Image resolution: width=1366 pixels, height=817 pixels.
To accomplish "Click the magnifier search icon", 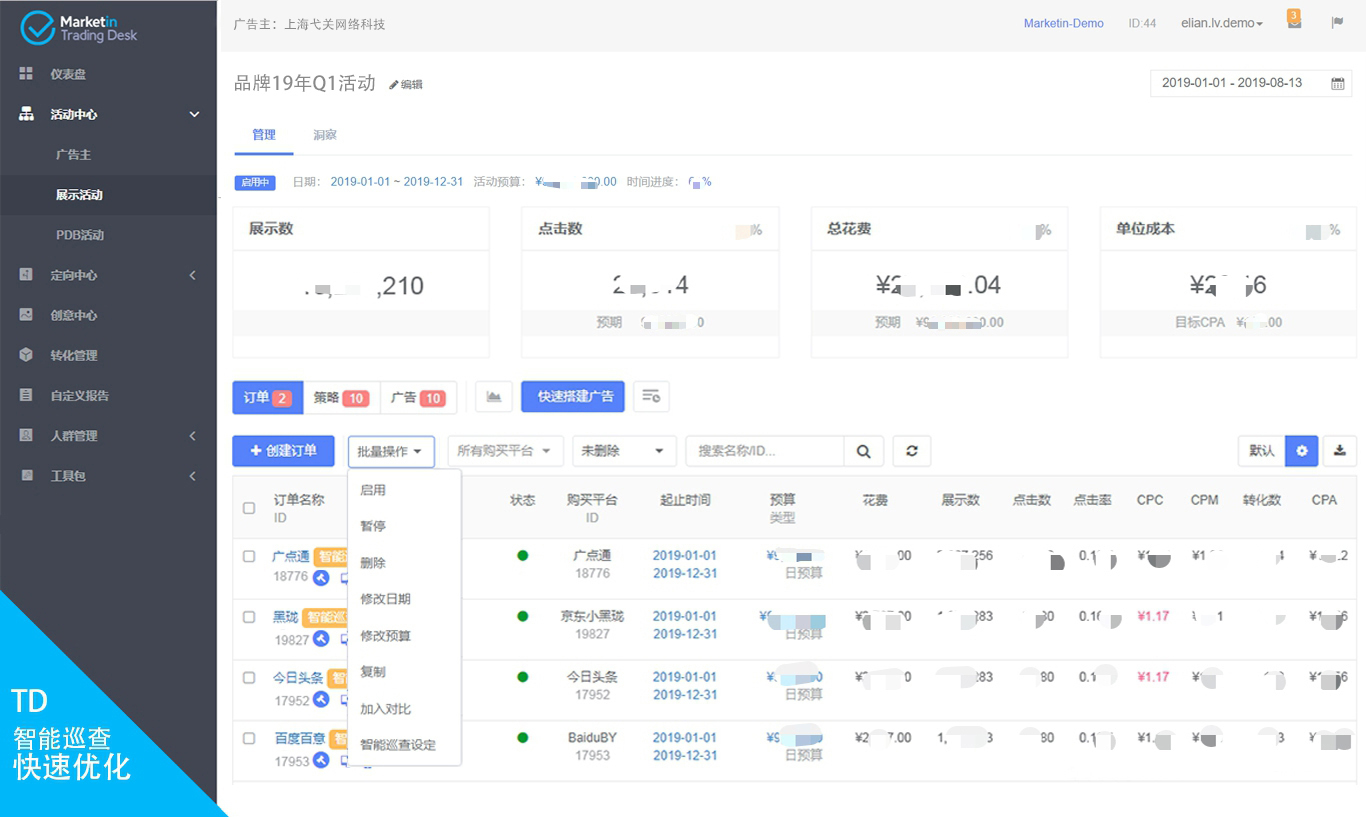I will pyautogui.click(x=863, y=451).
